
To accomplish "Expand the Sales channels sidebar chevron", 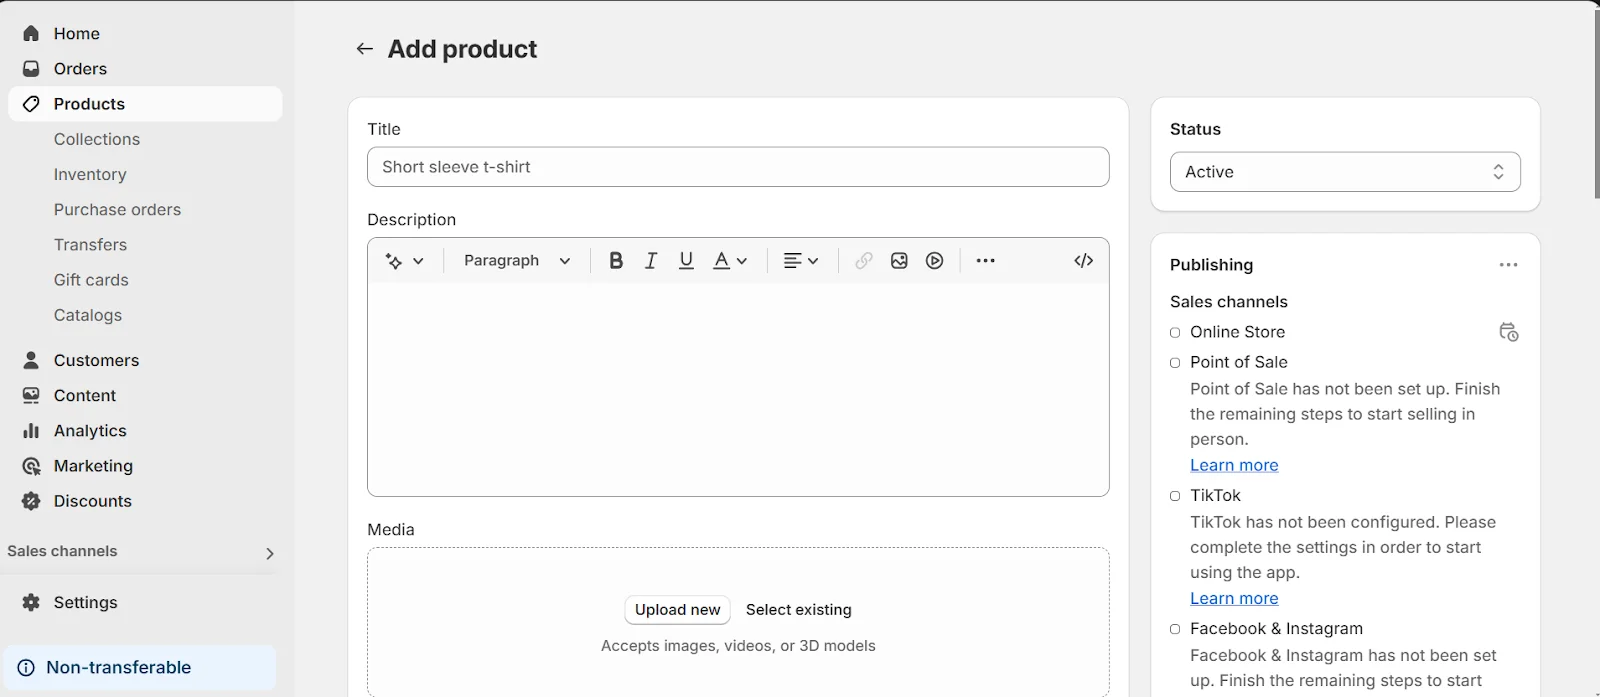I will [270, 553].
